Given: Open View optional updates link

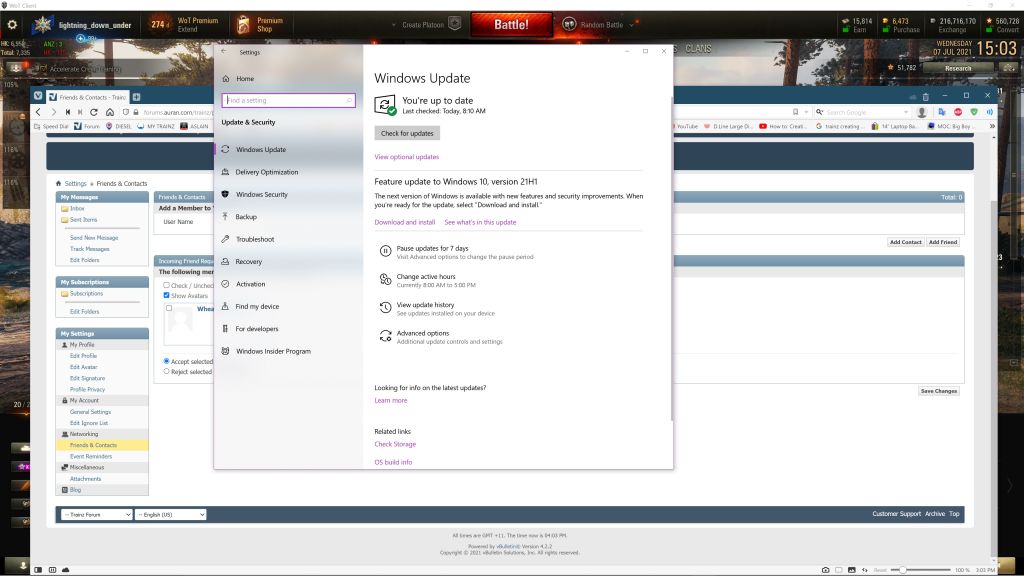Looking at the screenshot, I should (406, 157).
